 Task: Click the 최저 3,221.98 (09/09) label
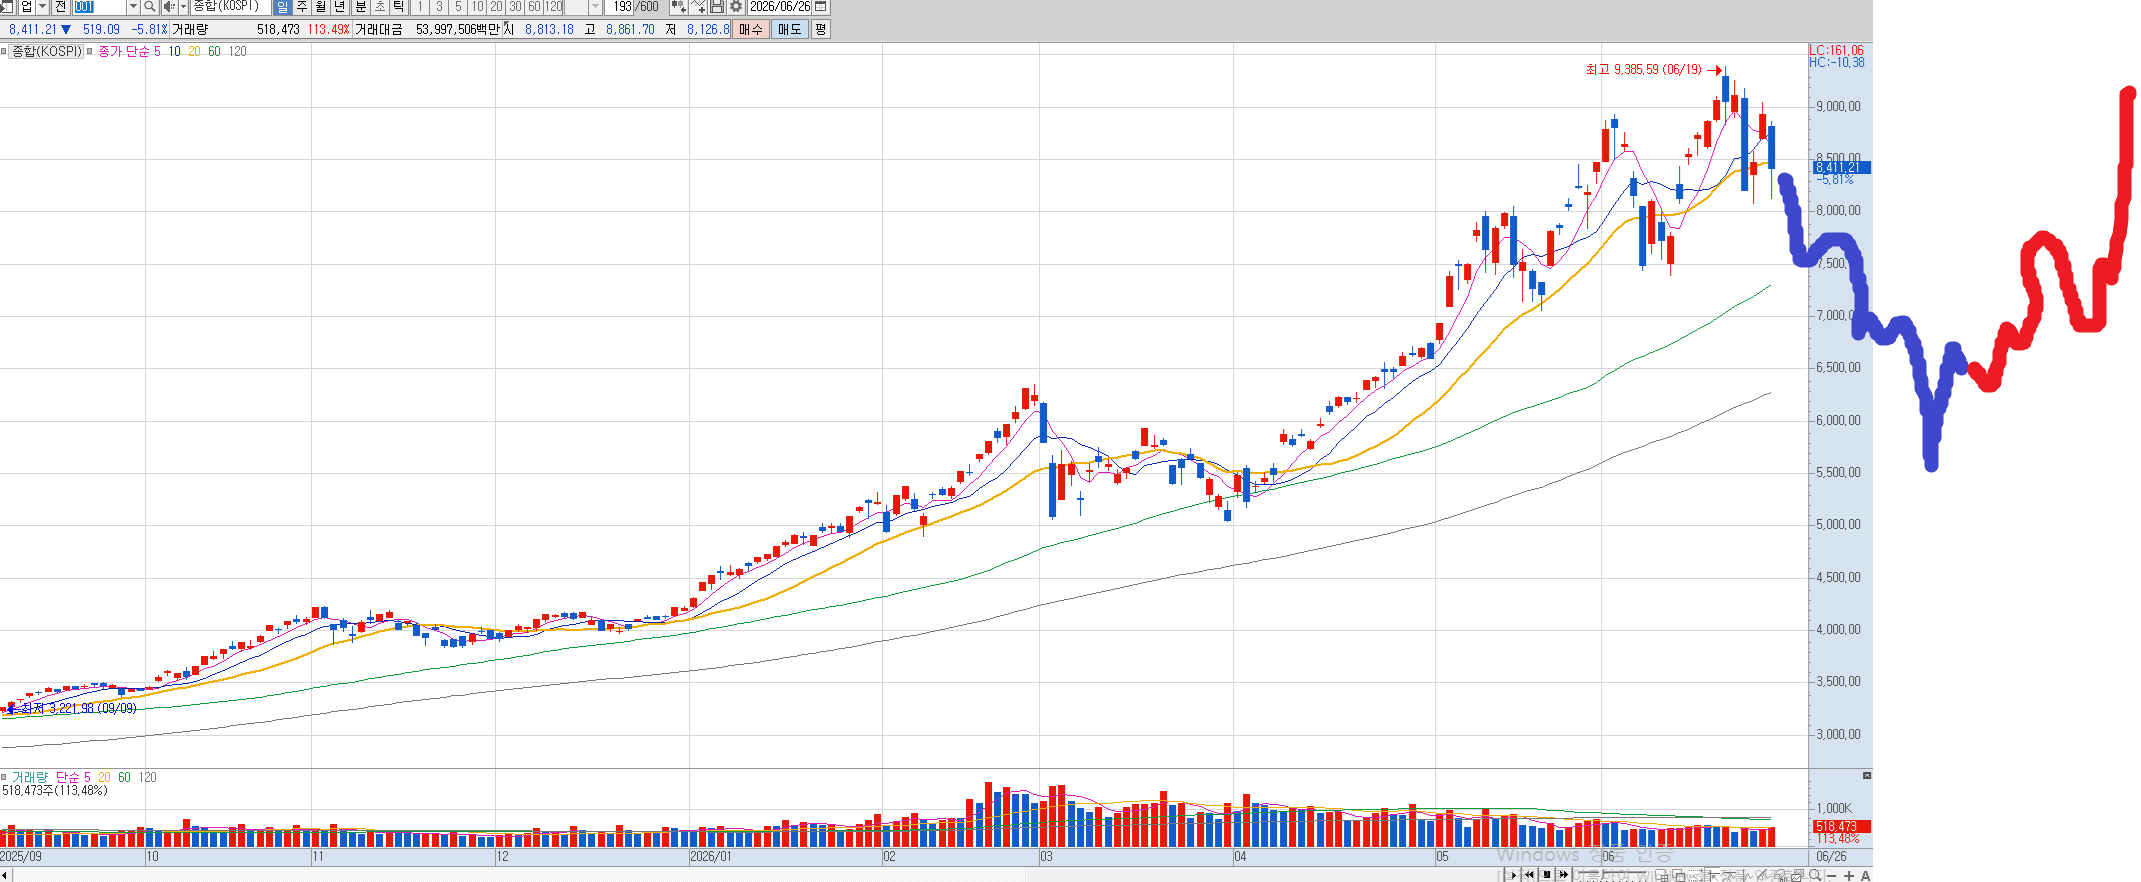click(x=78, y=708)
